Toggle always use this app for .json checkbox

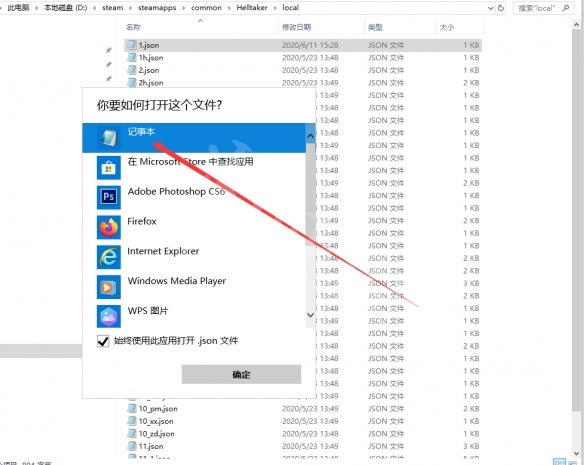103,341
